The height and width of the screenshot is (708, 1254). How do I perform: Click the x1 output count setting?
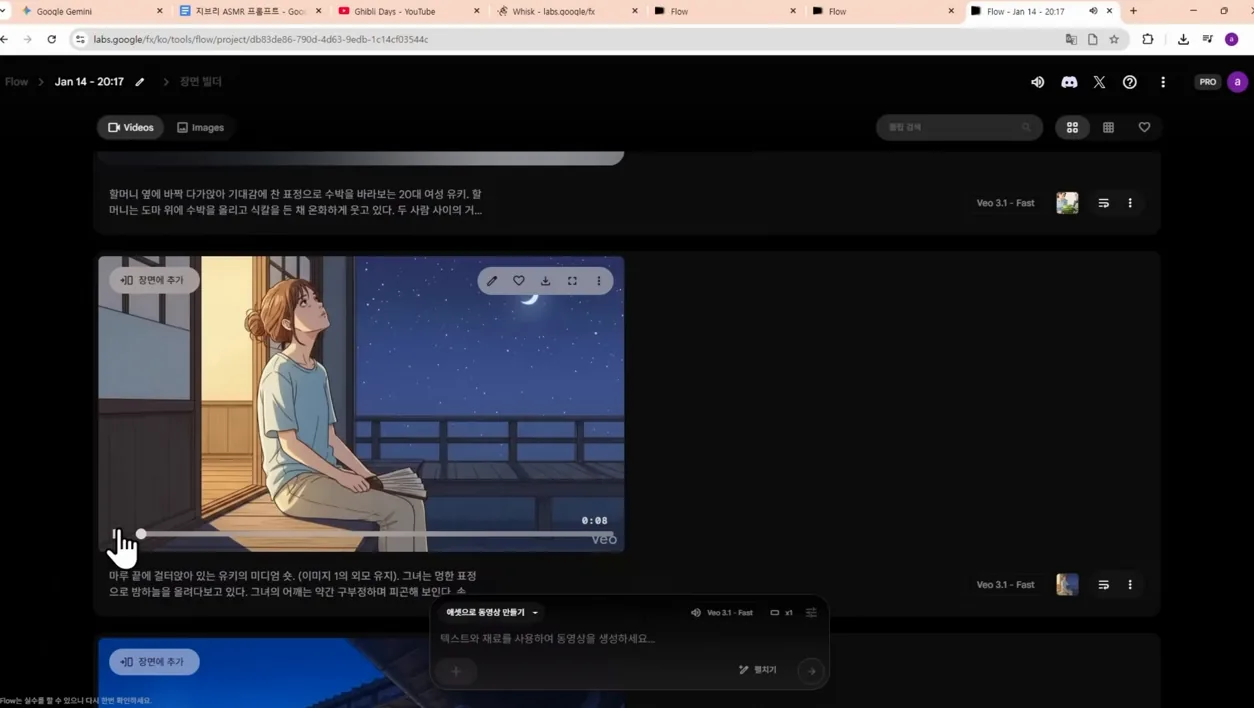(x=781, y=612)
